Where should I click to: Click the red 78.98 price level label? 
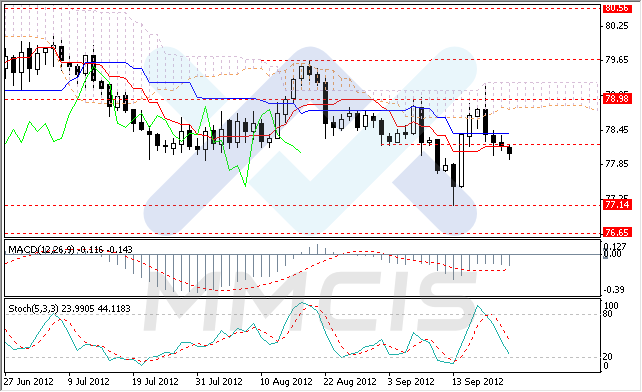[617, 99]
